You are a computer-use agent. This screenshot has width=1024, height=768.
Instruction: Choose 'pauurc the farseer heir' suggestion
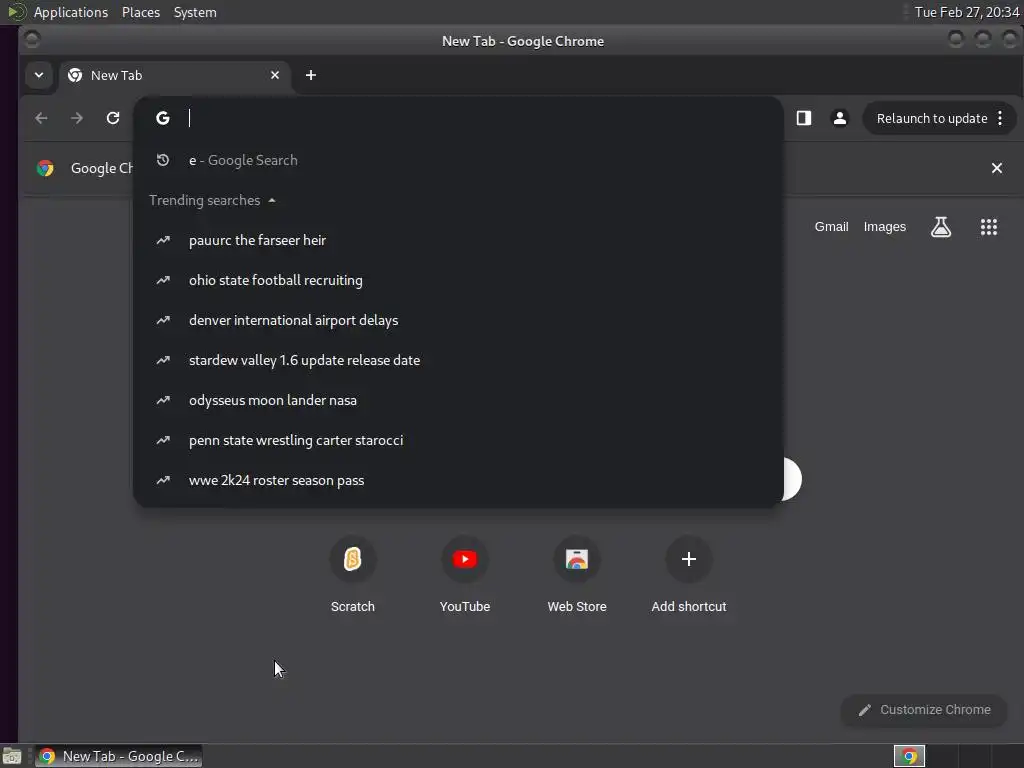pos(458,240)
